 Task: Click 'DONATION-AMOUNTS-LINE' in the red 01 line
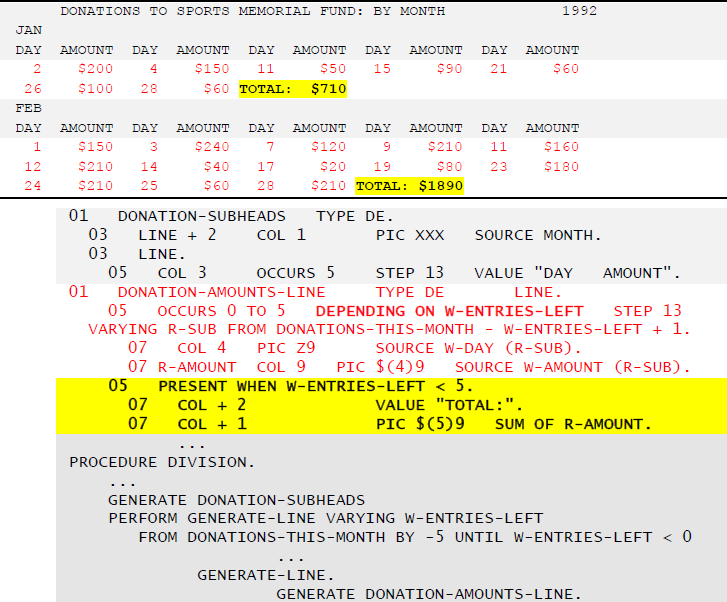tap(222, 292)
